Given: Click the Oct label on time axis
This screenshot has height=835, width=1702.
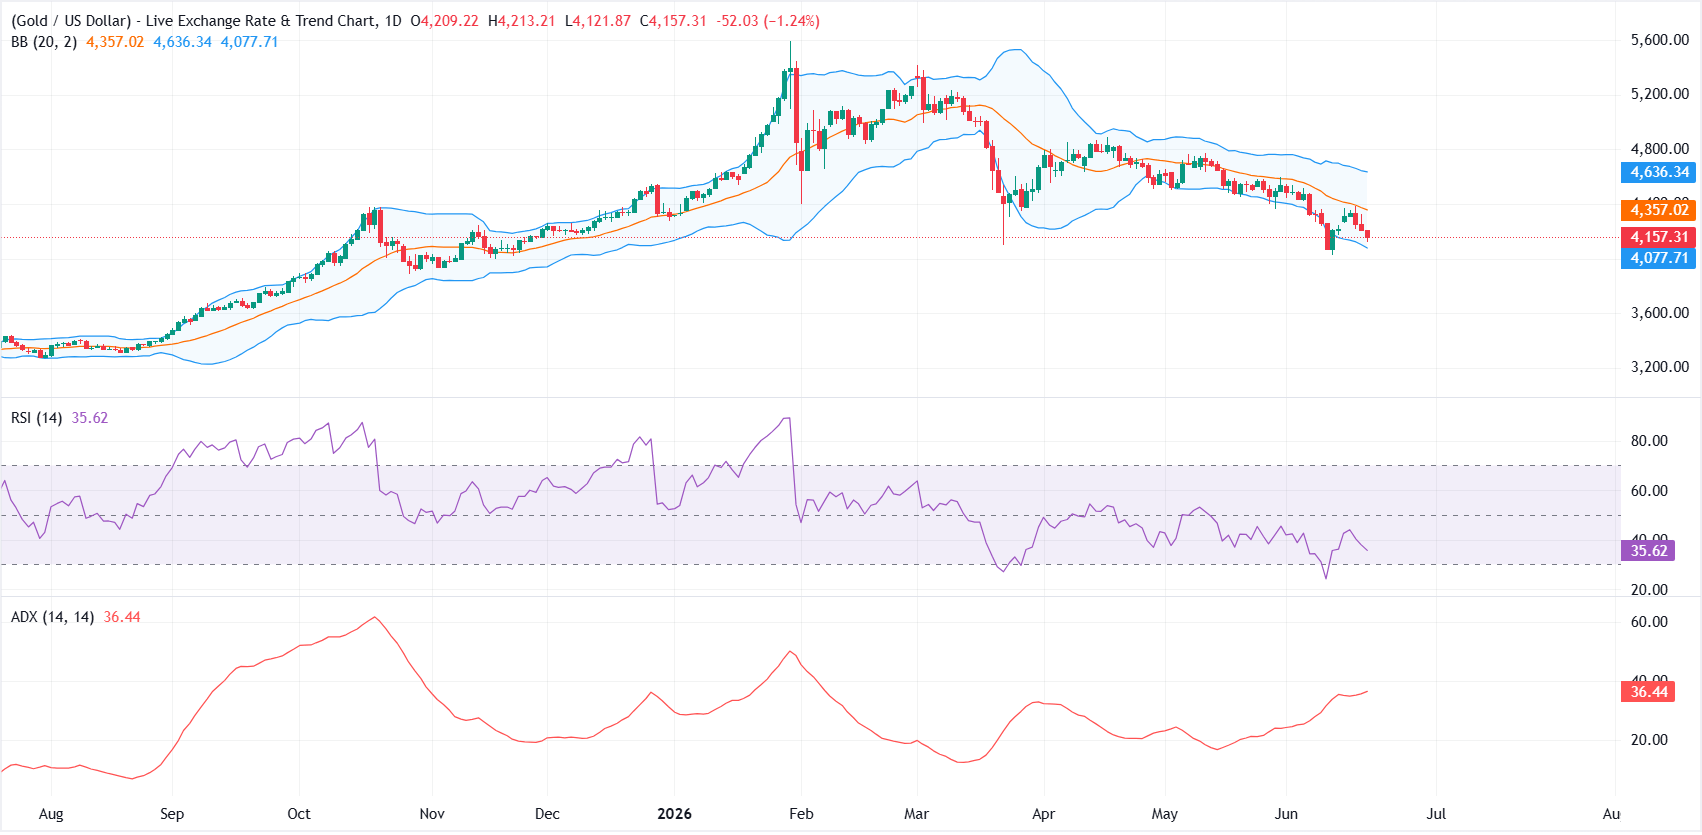Looking at the screenshot, I should [299, 814].
